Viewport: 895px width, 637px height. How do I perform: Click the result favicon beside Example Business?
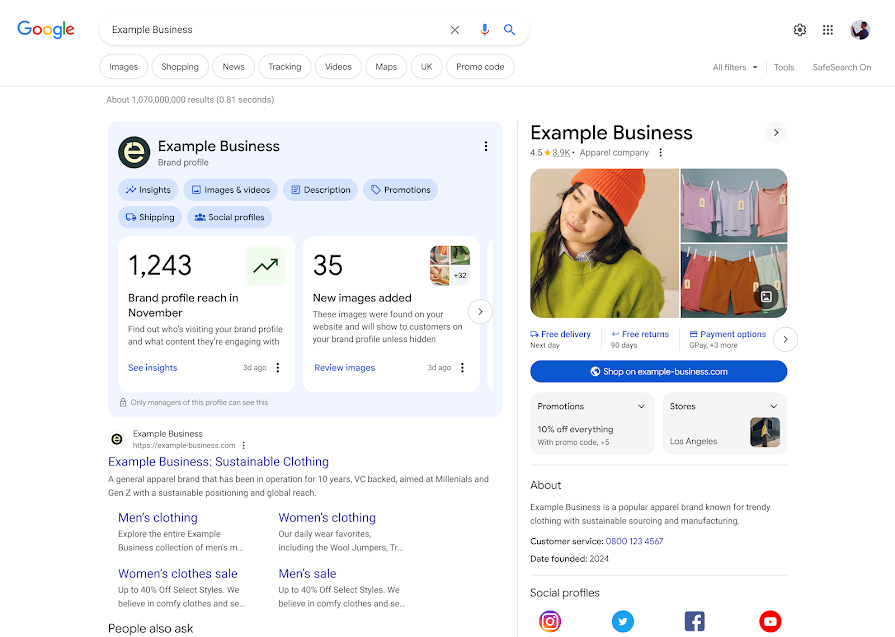click(x=116, y=439)
